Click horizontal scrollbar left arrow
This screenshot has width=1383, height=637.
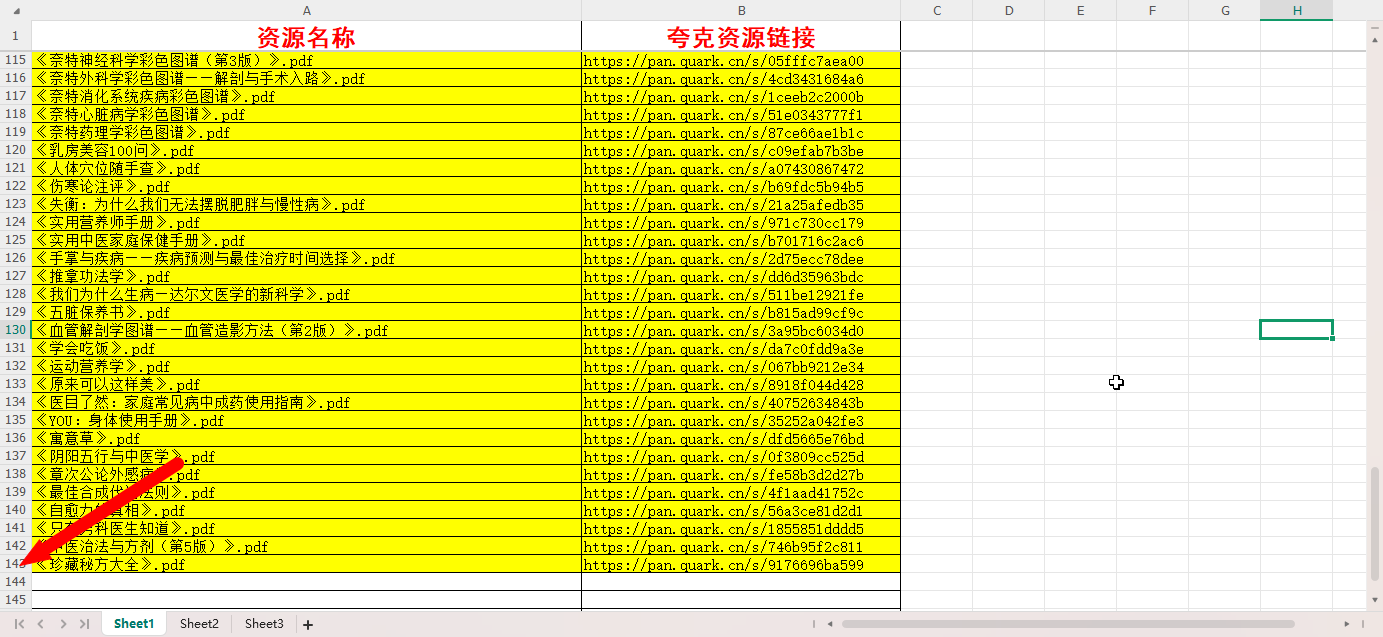[x=828, y=624]
